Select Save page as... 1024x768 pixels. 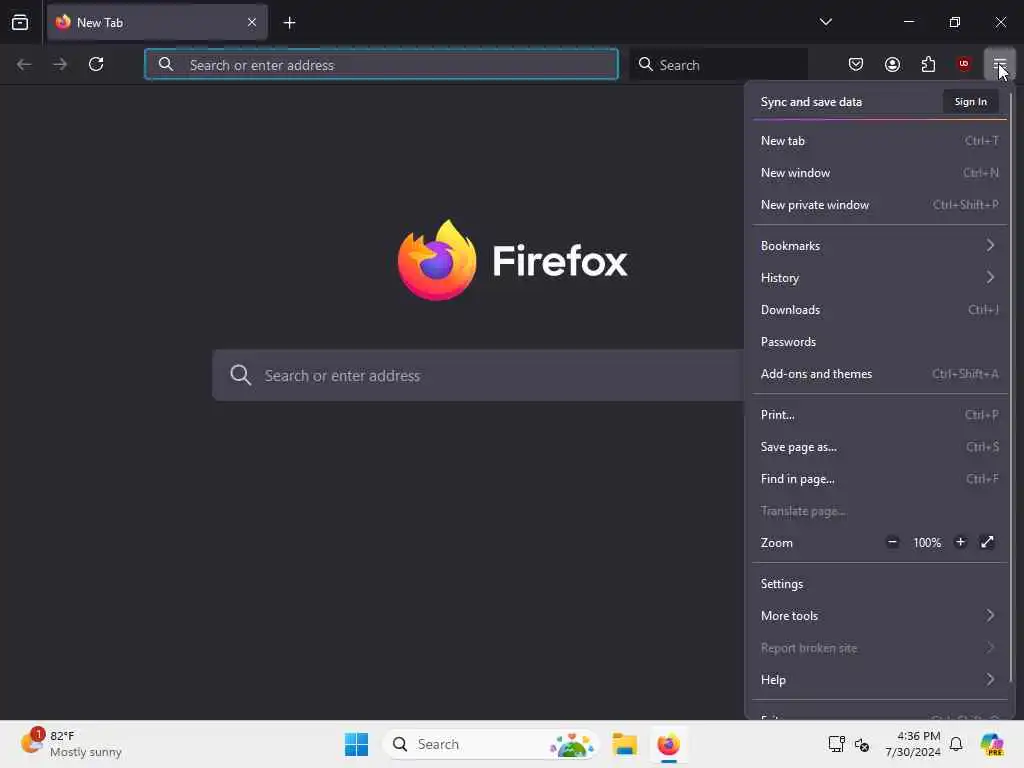(x=880, y=447)
